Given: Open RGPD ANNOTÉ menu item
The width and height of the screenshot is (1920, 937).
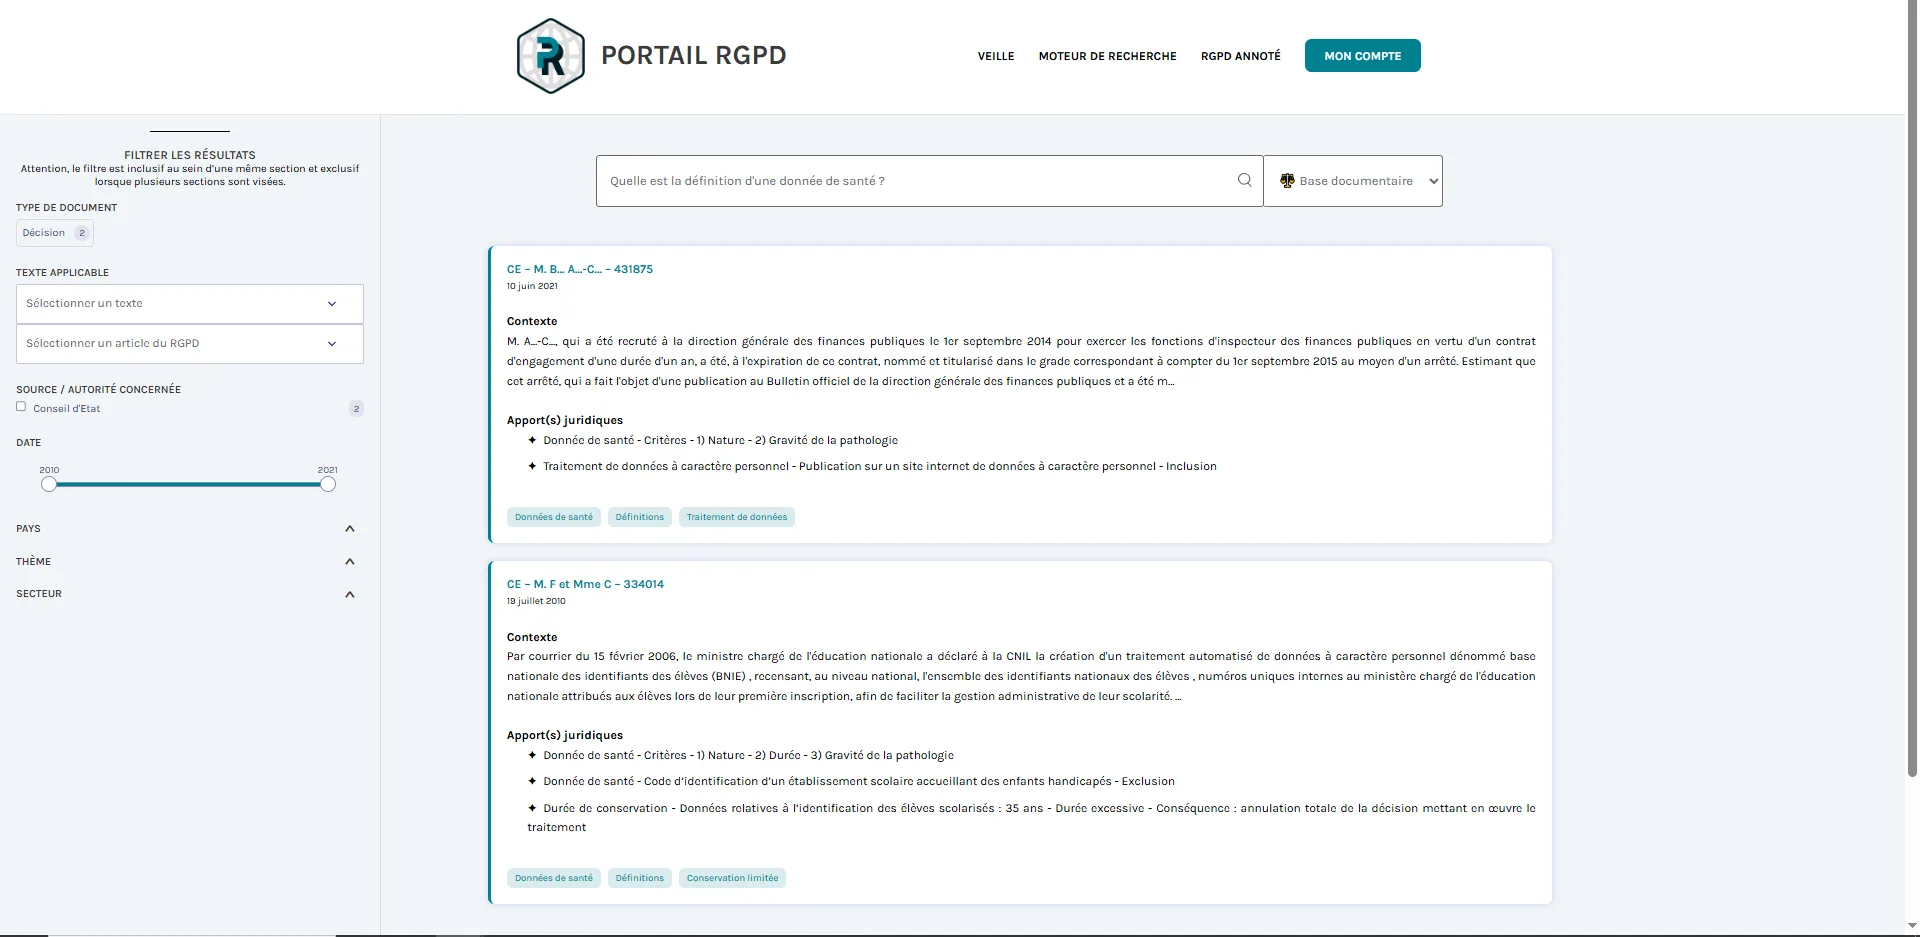Looking at the screenshot, I should (x=1240, y=56).
